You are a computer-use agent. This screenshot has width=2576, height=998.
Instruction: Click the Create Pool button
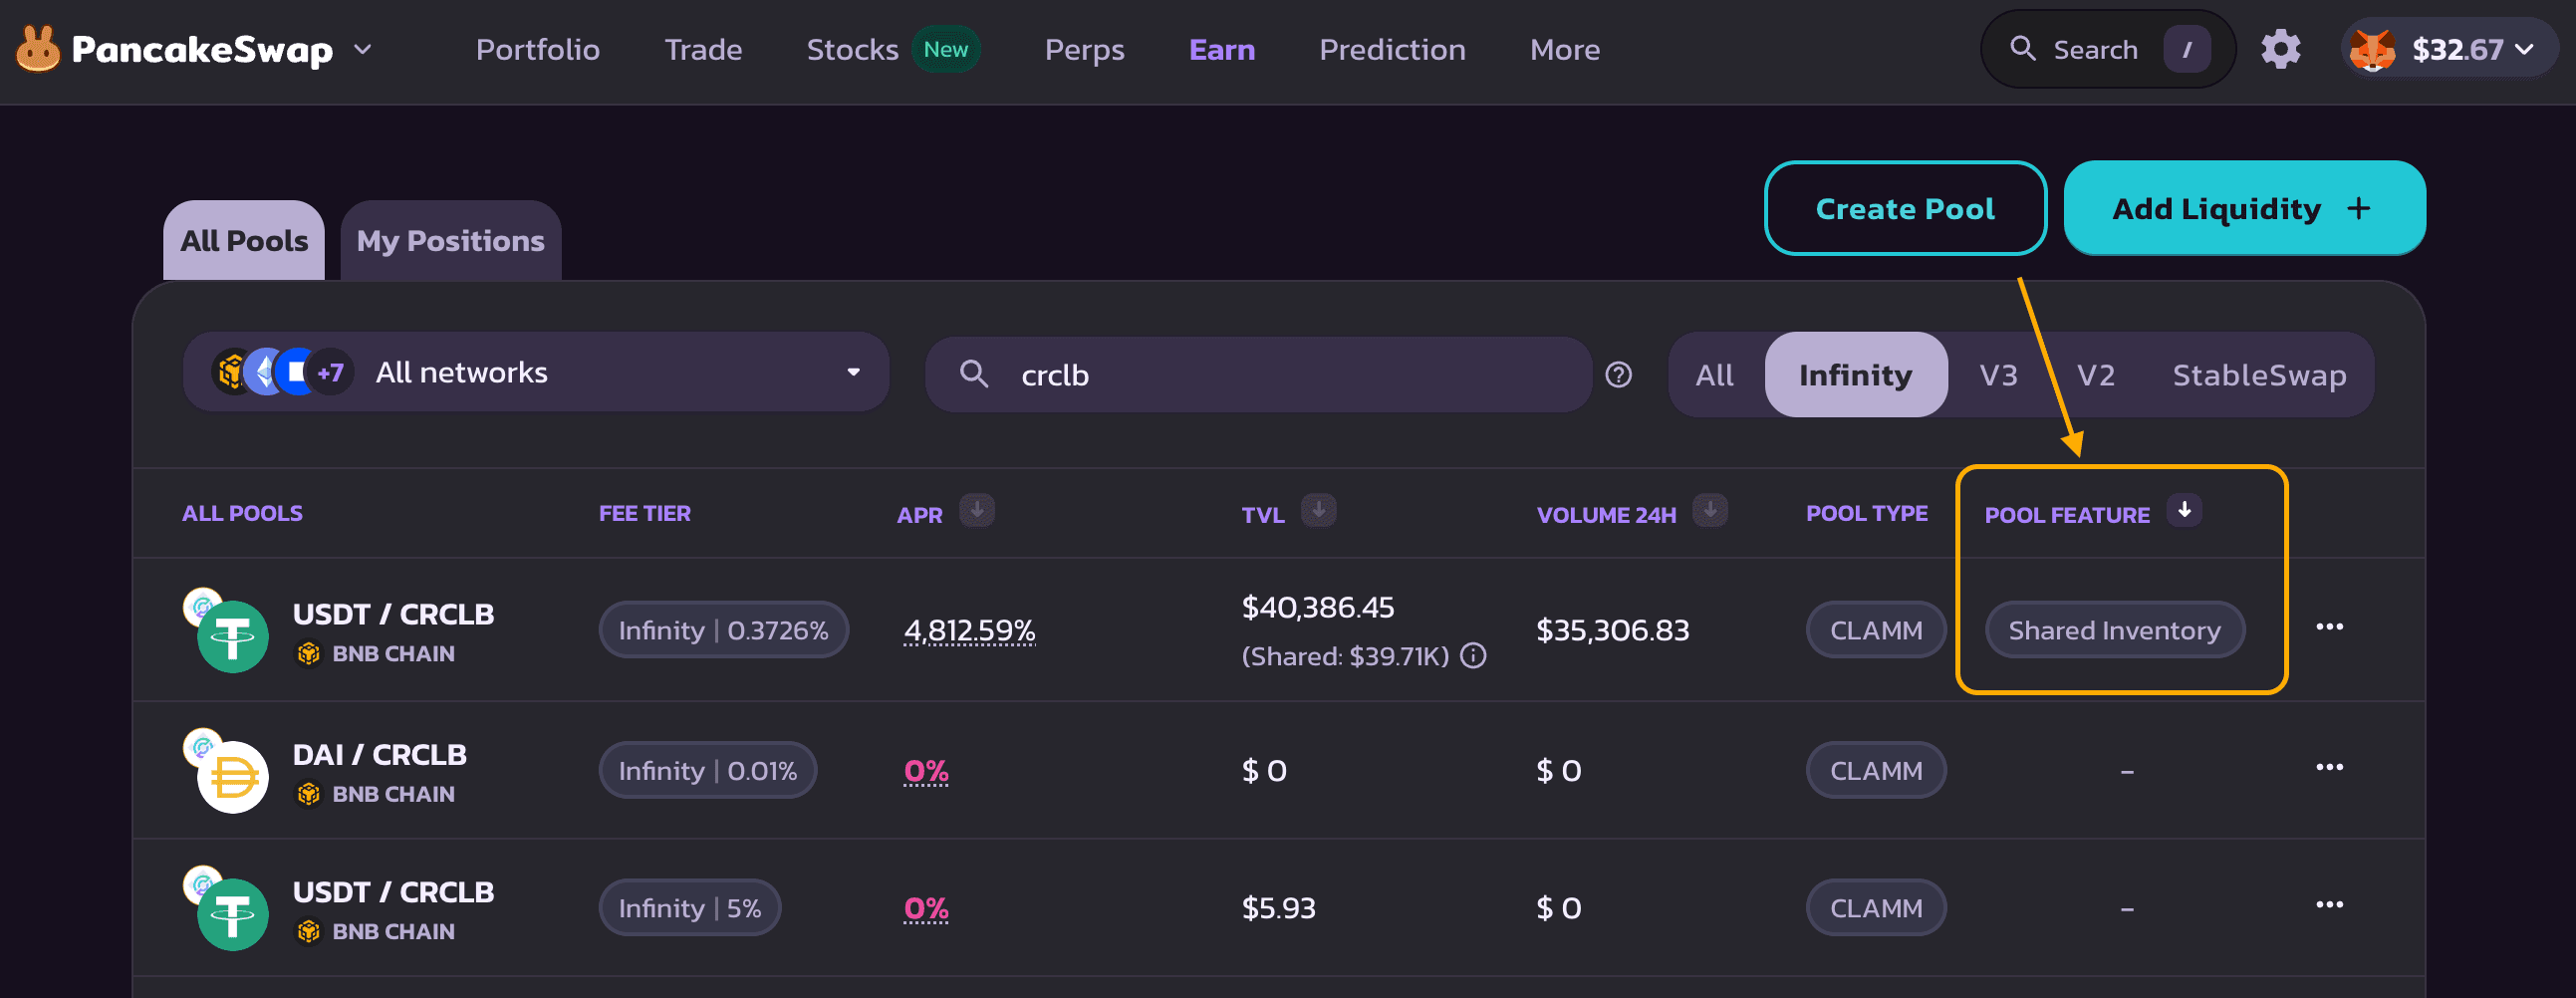tap(1905, 208)
